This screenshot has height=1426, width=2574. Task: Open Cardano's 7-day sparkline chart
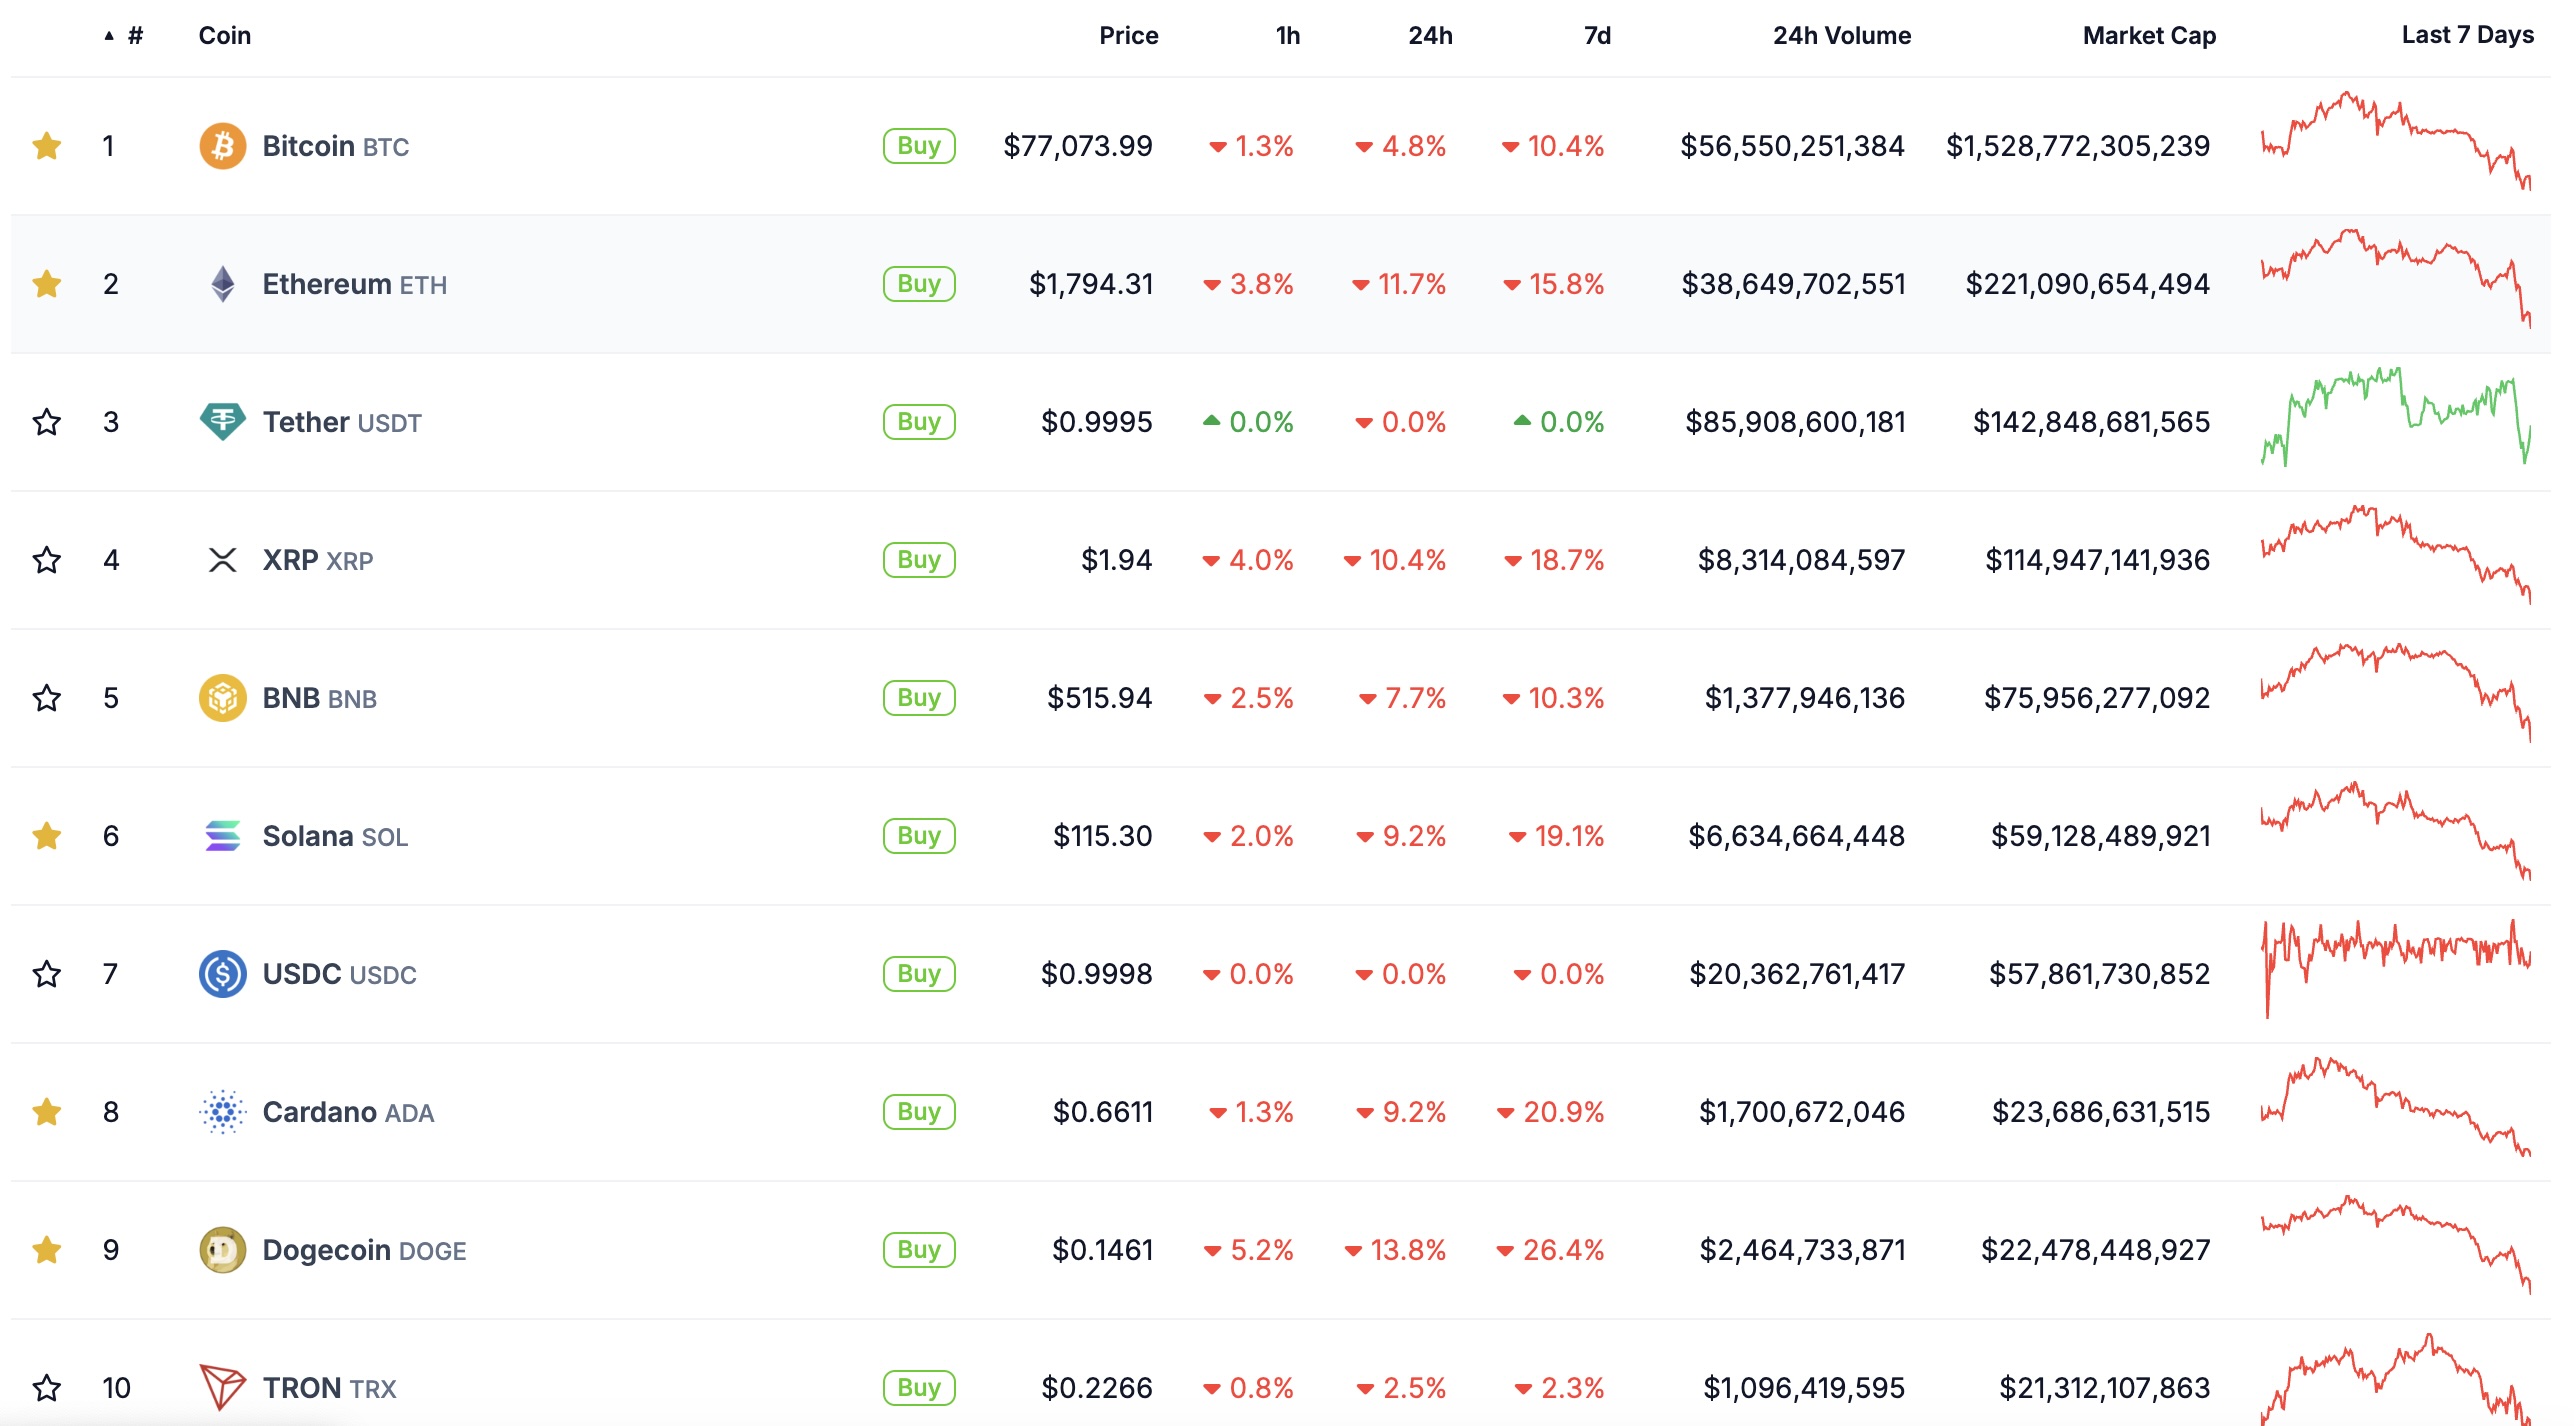tap(2396, 1107)
